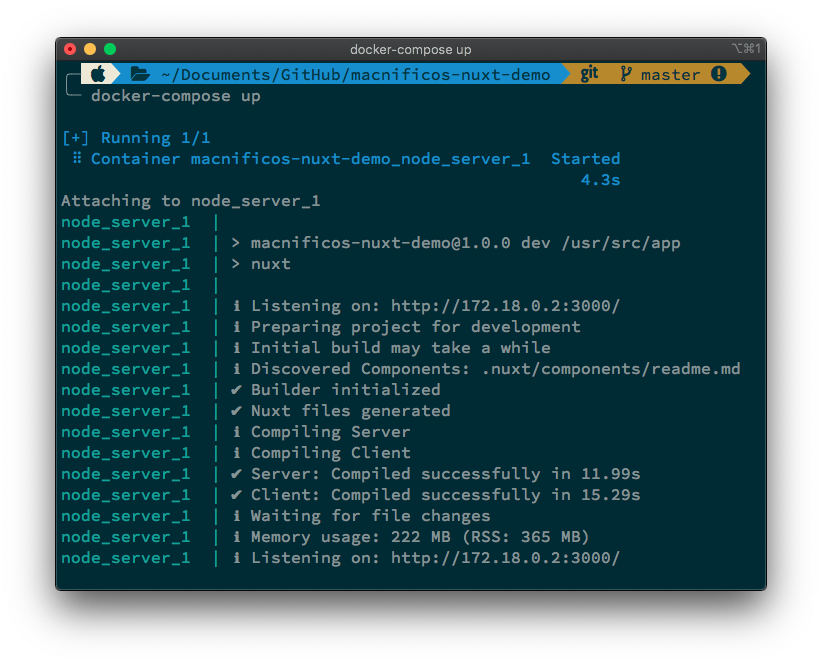This screenshot has height=664, width=822.
Task: Click info icon beside Compiling Server
Action: (x=237, y=432)
